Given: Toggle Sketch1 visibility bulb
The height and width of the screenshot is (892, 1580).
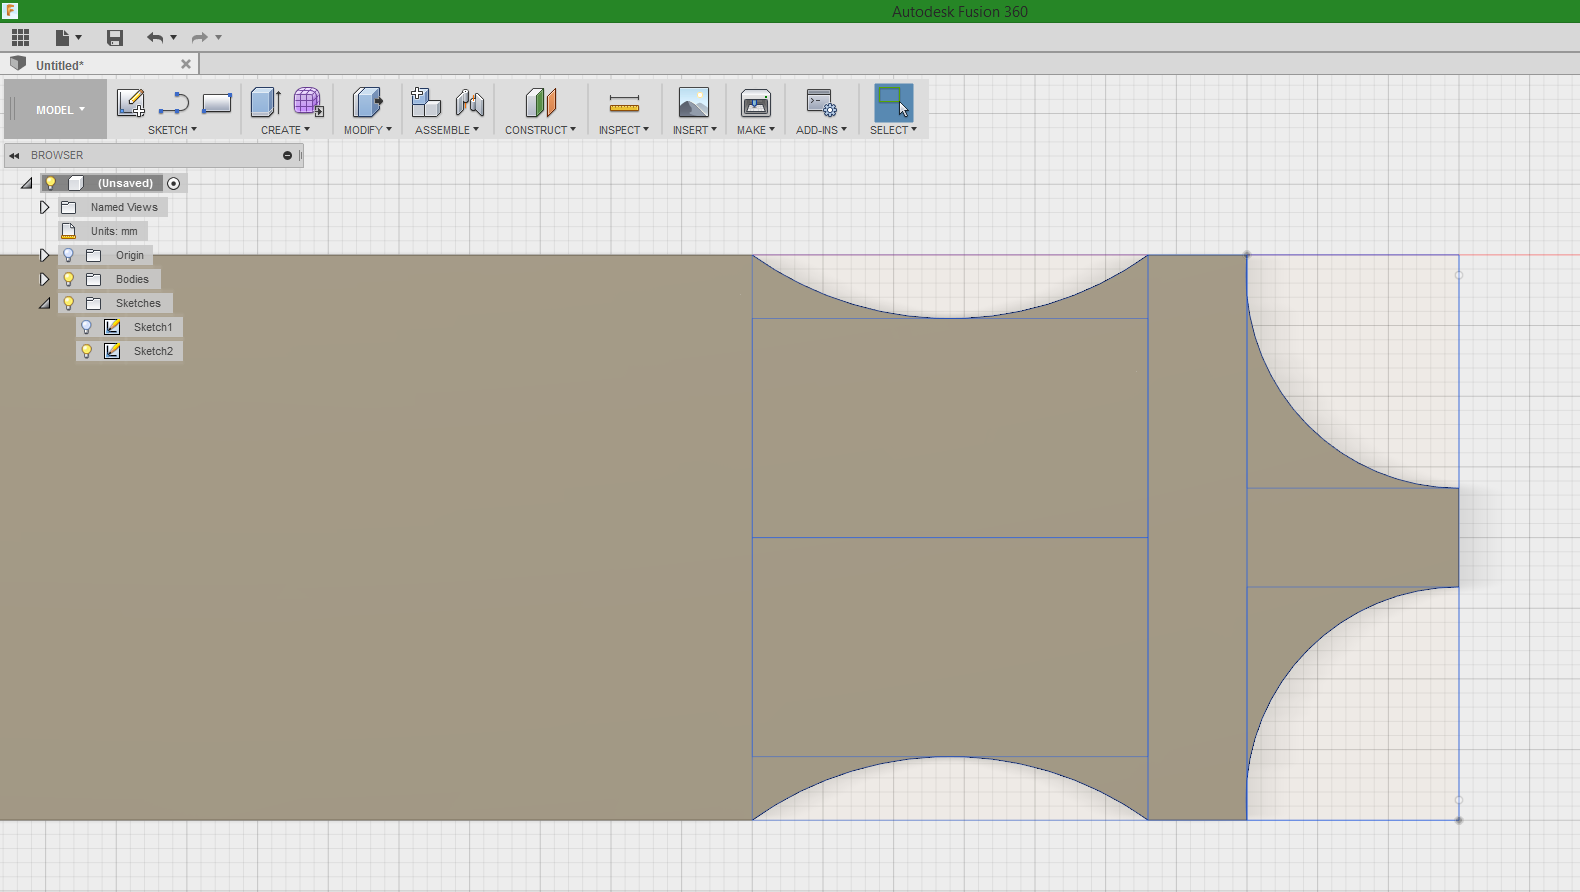Looking at the screenshot, I should [87, 327].
